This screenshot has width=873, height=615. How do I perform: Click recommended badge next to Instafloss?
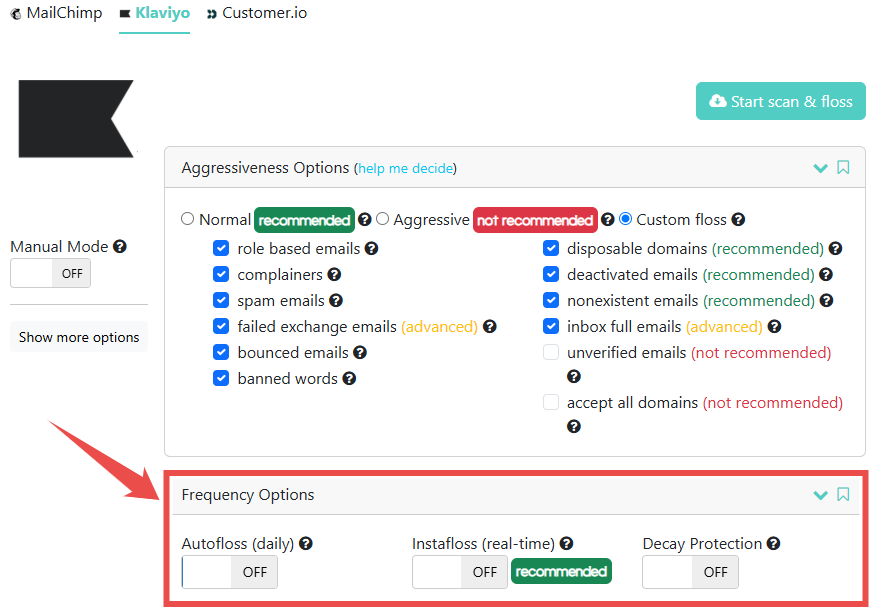[561, 571]
